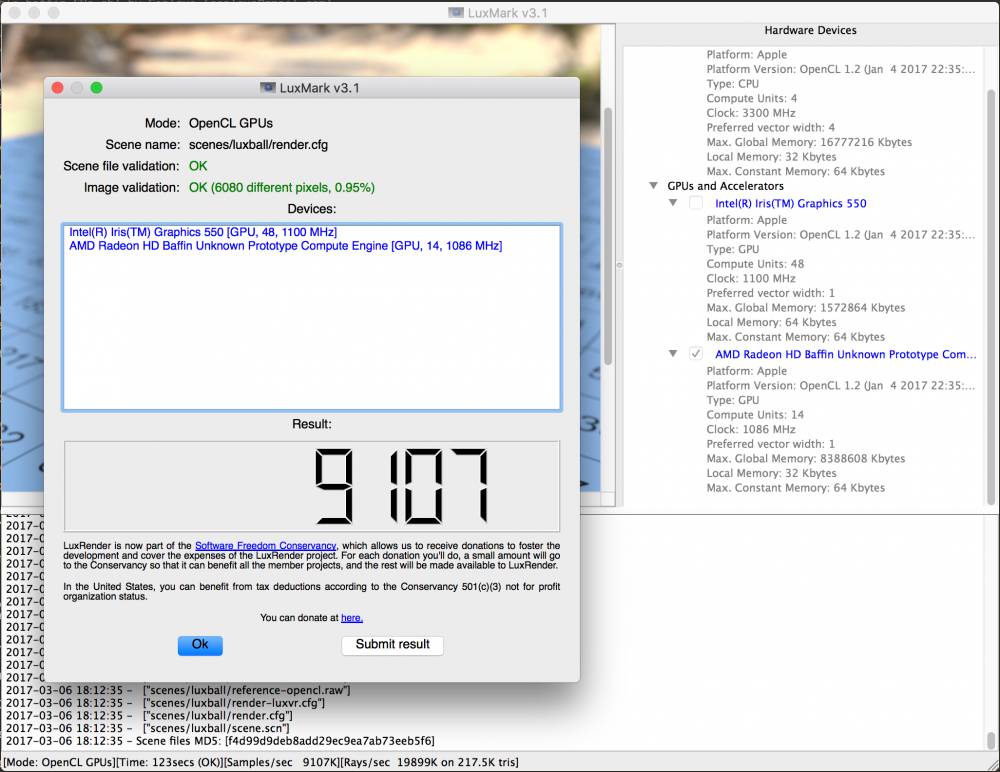Click 'Compute Units: 48' entry

[755, 264]
